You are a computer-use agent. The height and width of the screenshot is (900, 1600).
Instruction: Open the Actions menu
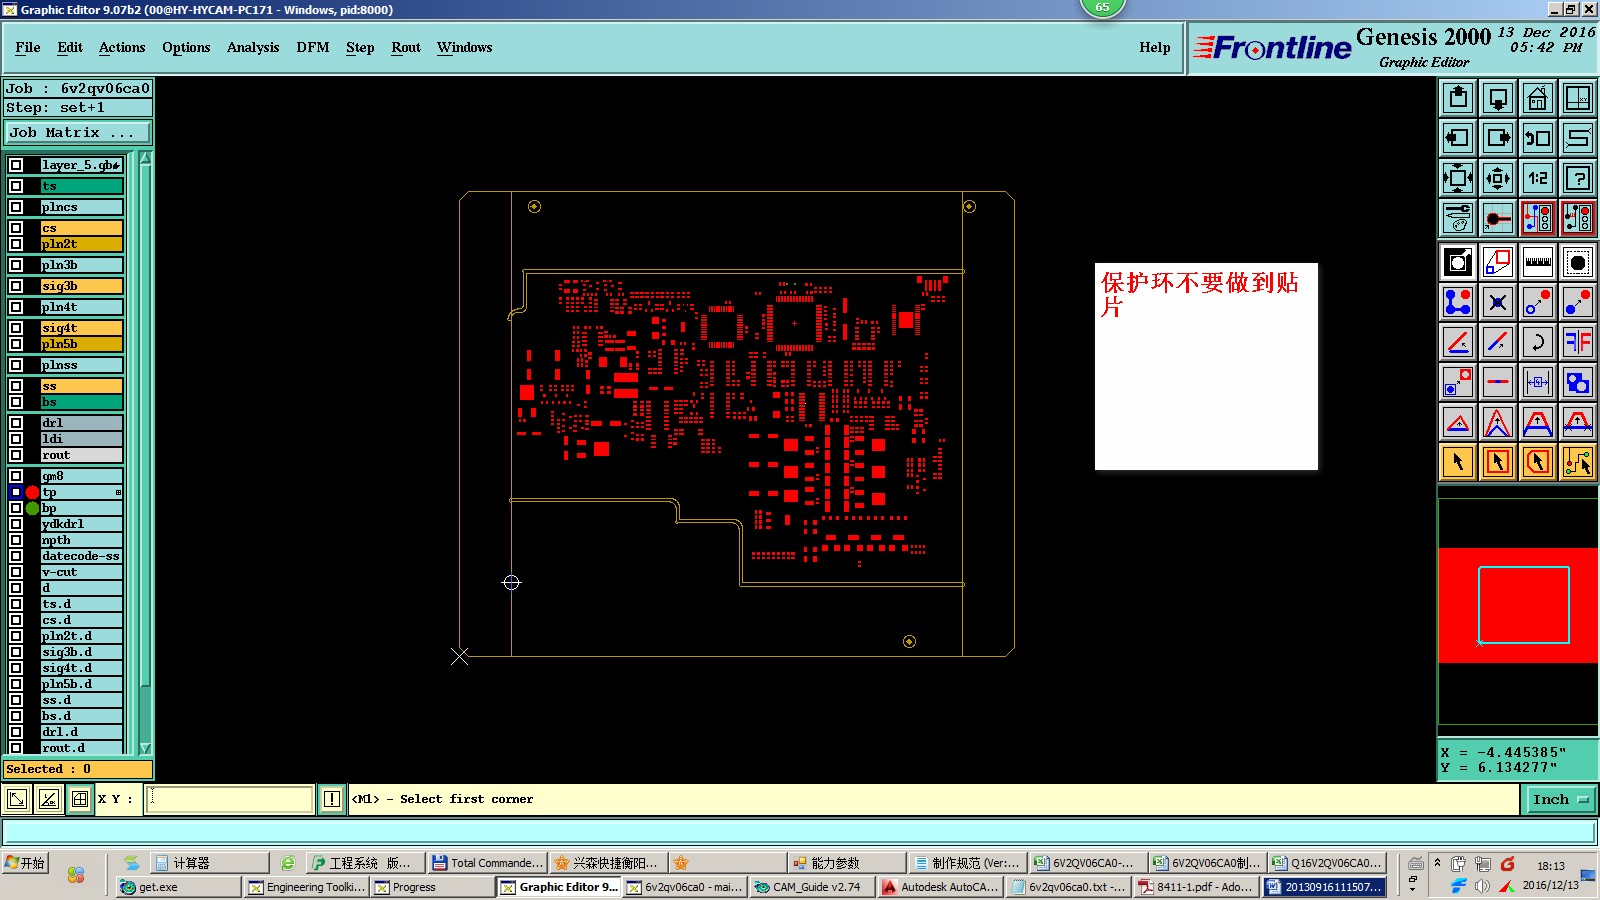[122, 47]
